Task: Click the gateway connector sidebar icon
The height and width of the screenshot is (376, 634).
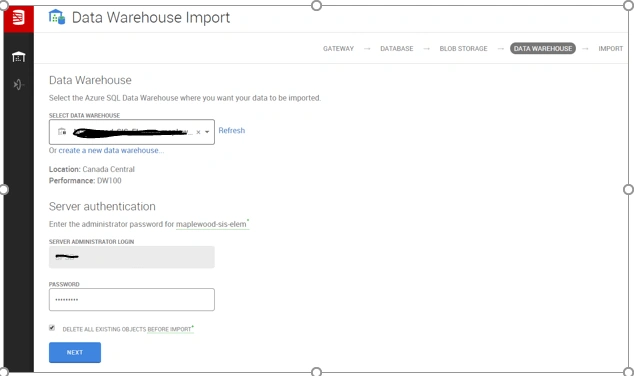Action: pos(19,84)
